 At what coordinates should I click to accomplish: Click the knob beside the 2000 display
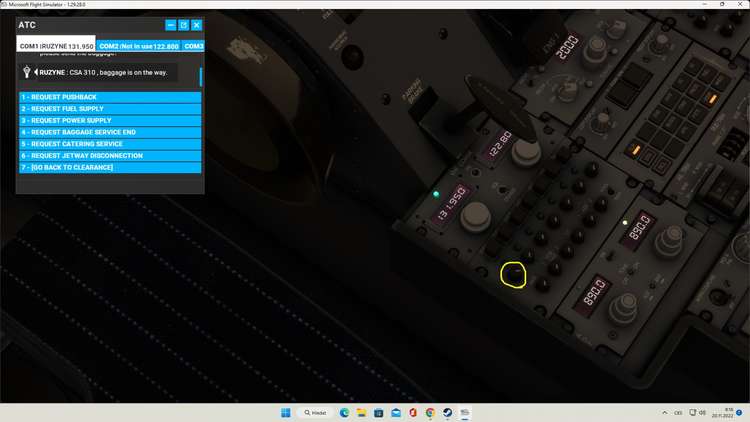pos(596,48)
